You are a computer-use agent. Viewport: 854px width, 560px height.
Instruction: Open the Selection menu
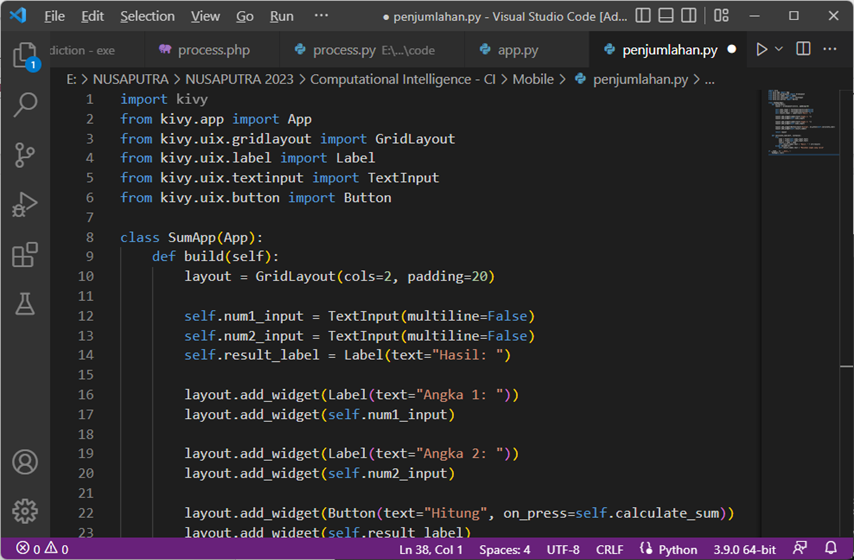147,16
